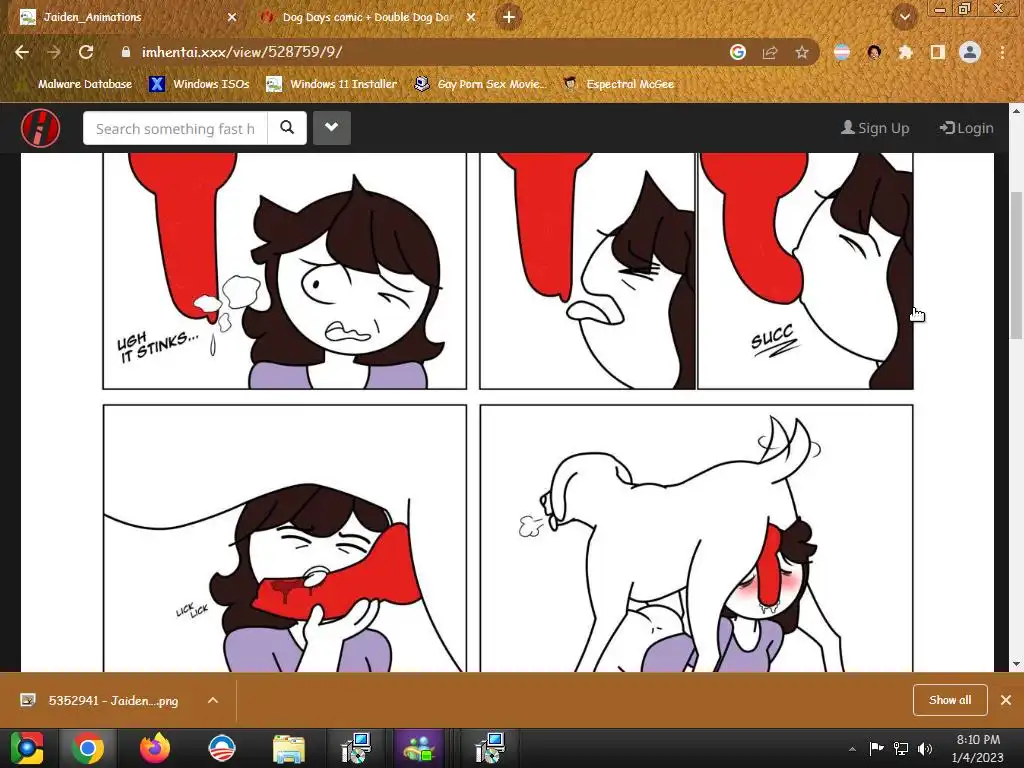The image size is (1024, 768).
Task: Click the leftmost colorful taskbar icon
Action: coord(27,748)
